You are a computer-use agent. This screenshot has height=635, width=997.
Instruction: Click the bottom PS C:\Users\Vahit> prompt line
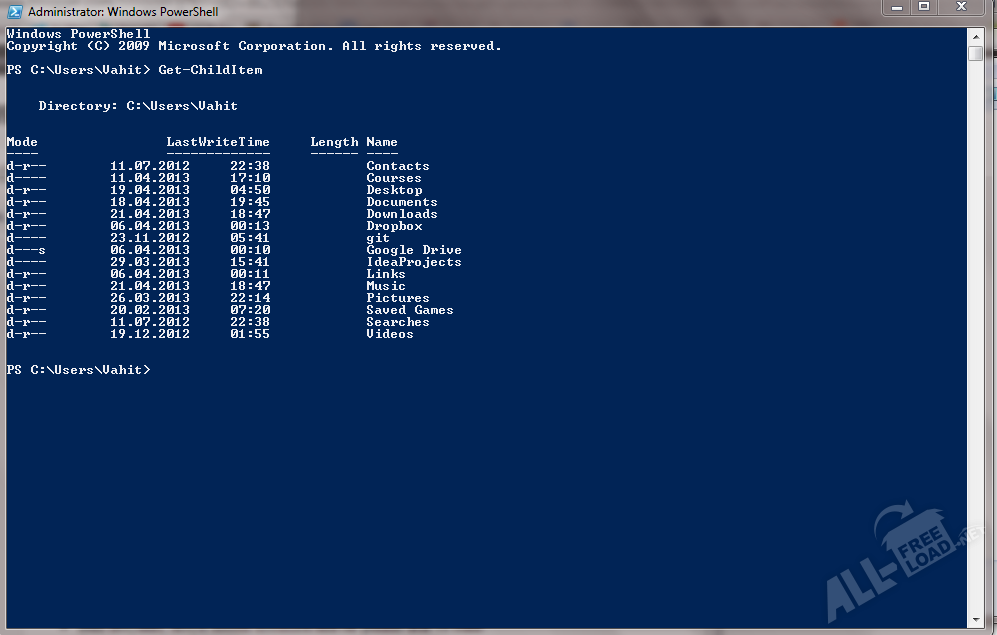78,370
